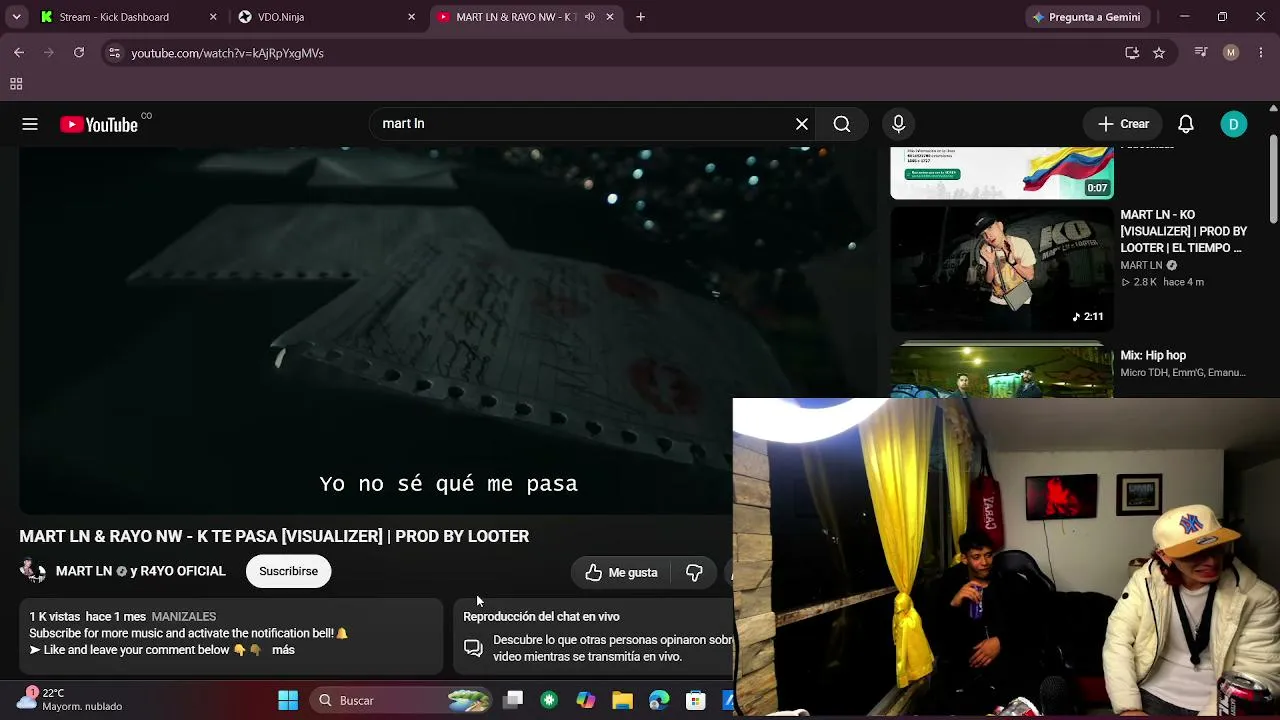Viewport: 1280px width, 720px height.
Task: Subscribe to the MART LN channel
Action: pos(288,571)
